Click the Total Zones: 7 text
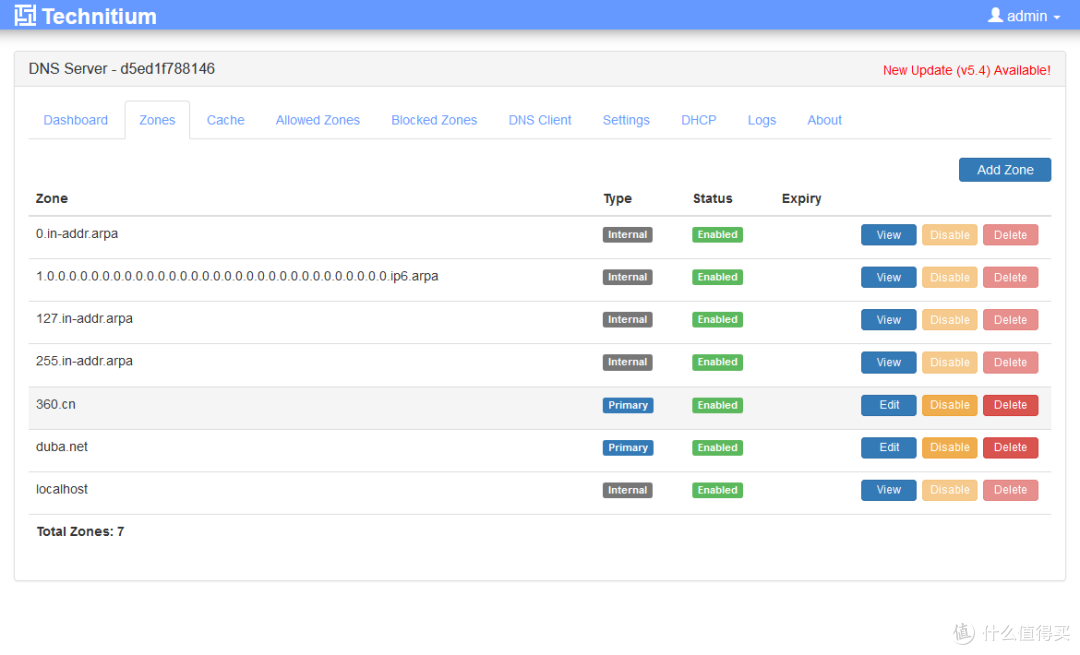The height and width of the screenshot is (655, 1080). click(x=80, y=531)
